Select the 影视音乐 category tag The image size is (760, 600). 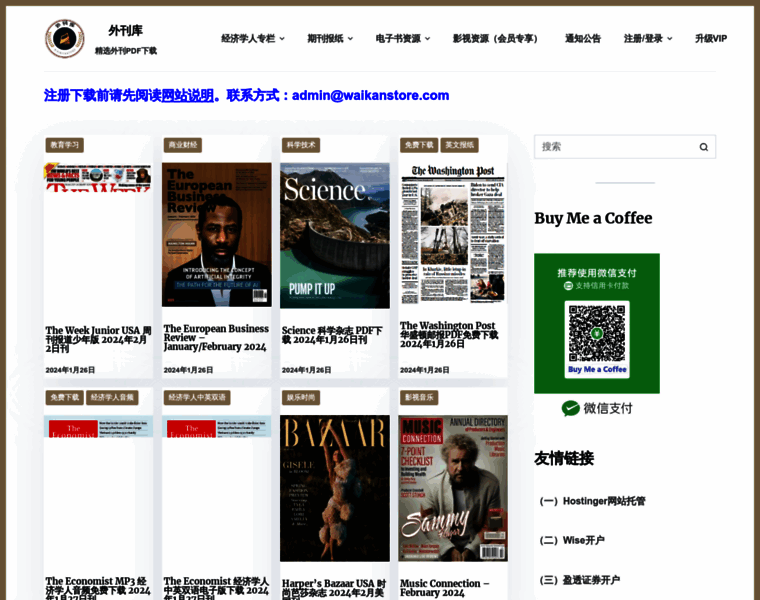419,397
